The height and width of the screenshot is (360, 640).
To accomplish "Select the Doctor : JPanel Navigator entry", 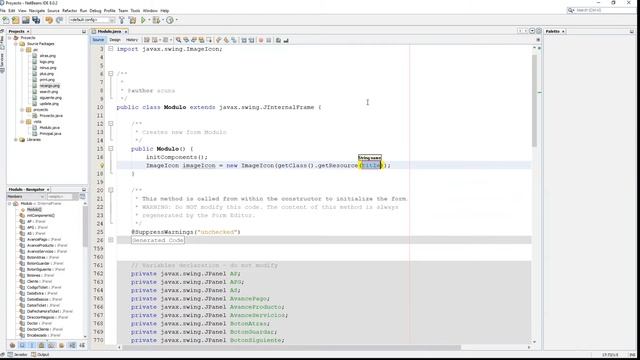I will coord(39,323).
